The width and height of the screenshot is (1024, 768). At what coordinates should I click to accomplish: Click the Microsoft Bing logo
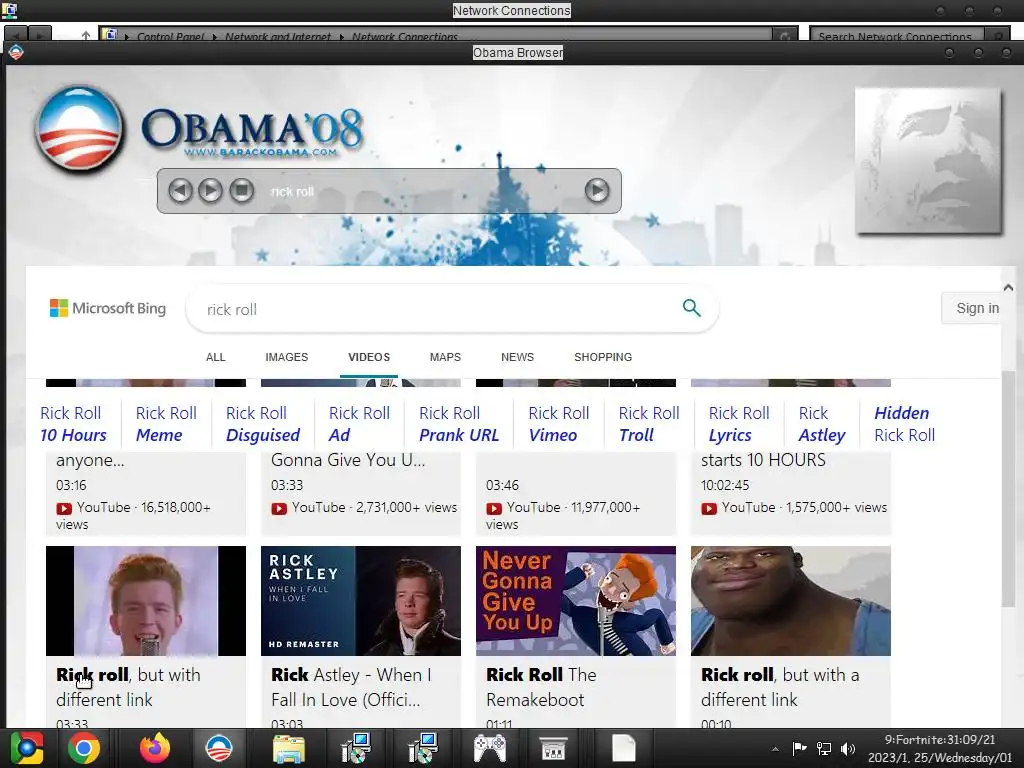108,308
